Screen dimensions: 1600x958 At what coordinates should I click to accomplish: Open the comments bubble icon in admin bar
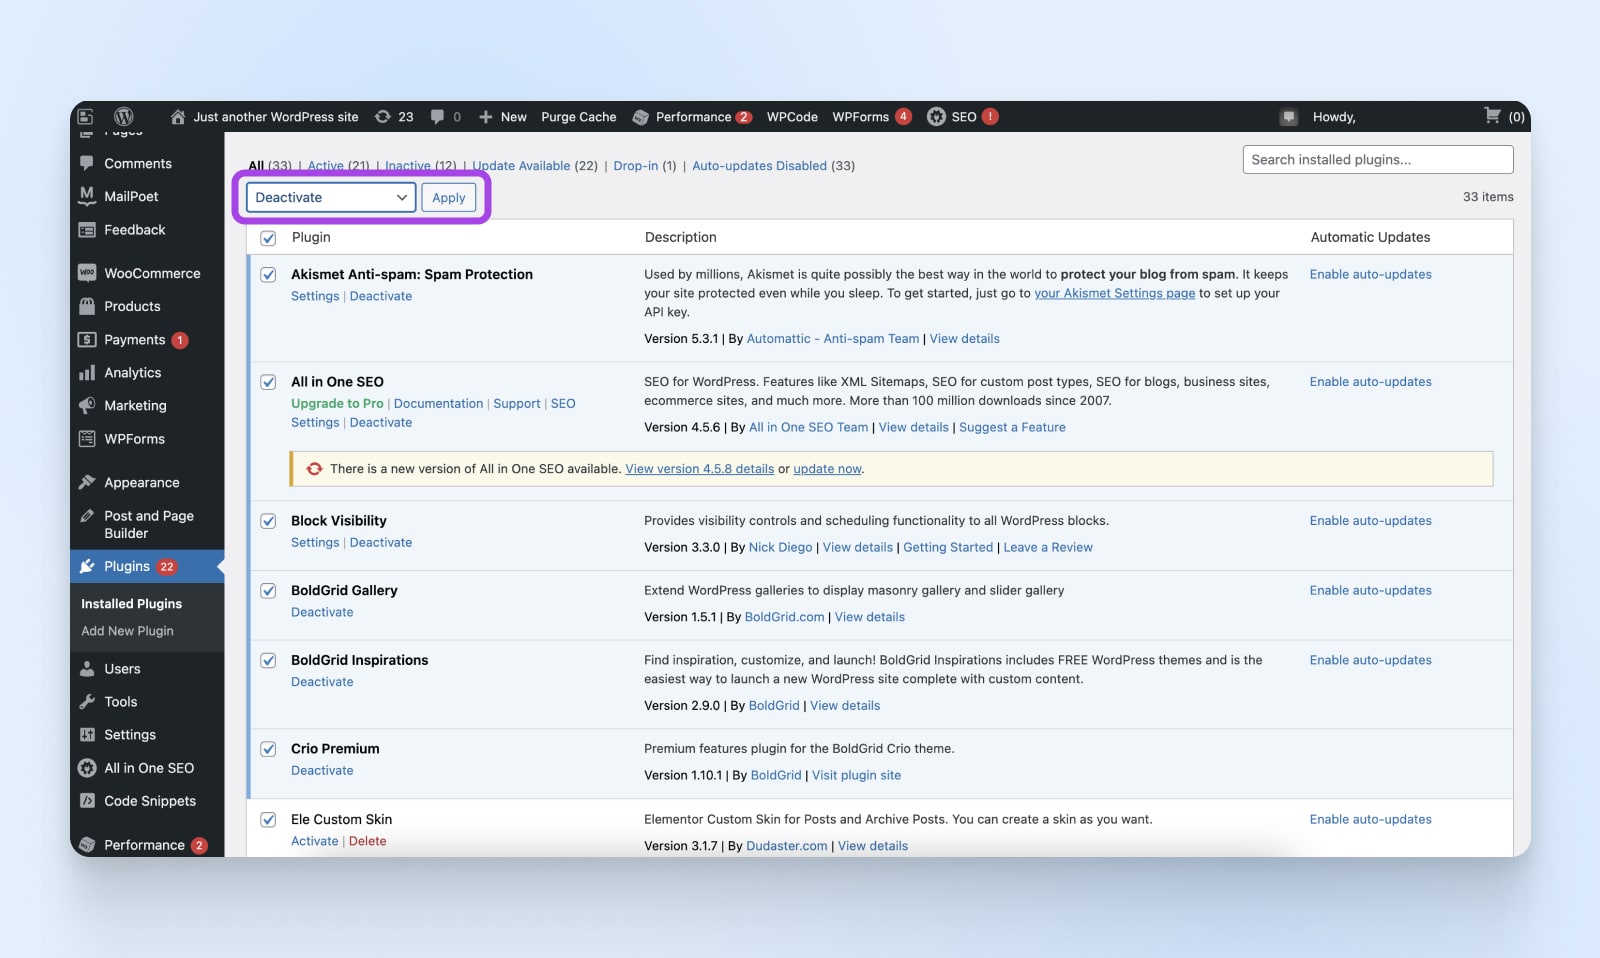pyautogui.click(x=437, y=117)
